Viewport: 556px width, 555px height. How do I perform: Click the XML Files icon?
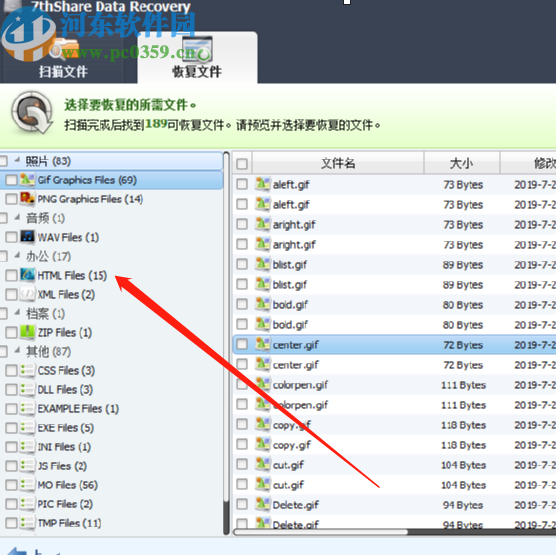(27, 294)
